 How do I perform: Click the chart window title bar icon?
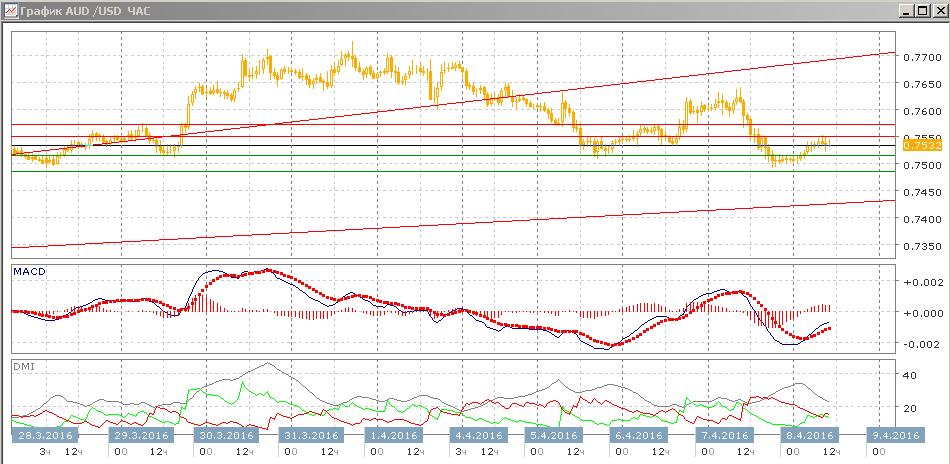[10, 10]
